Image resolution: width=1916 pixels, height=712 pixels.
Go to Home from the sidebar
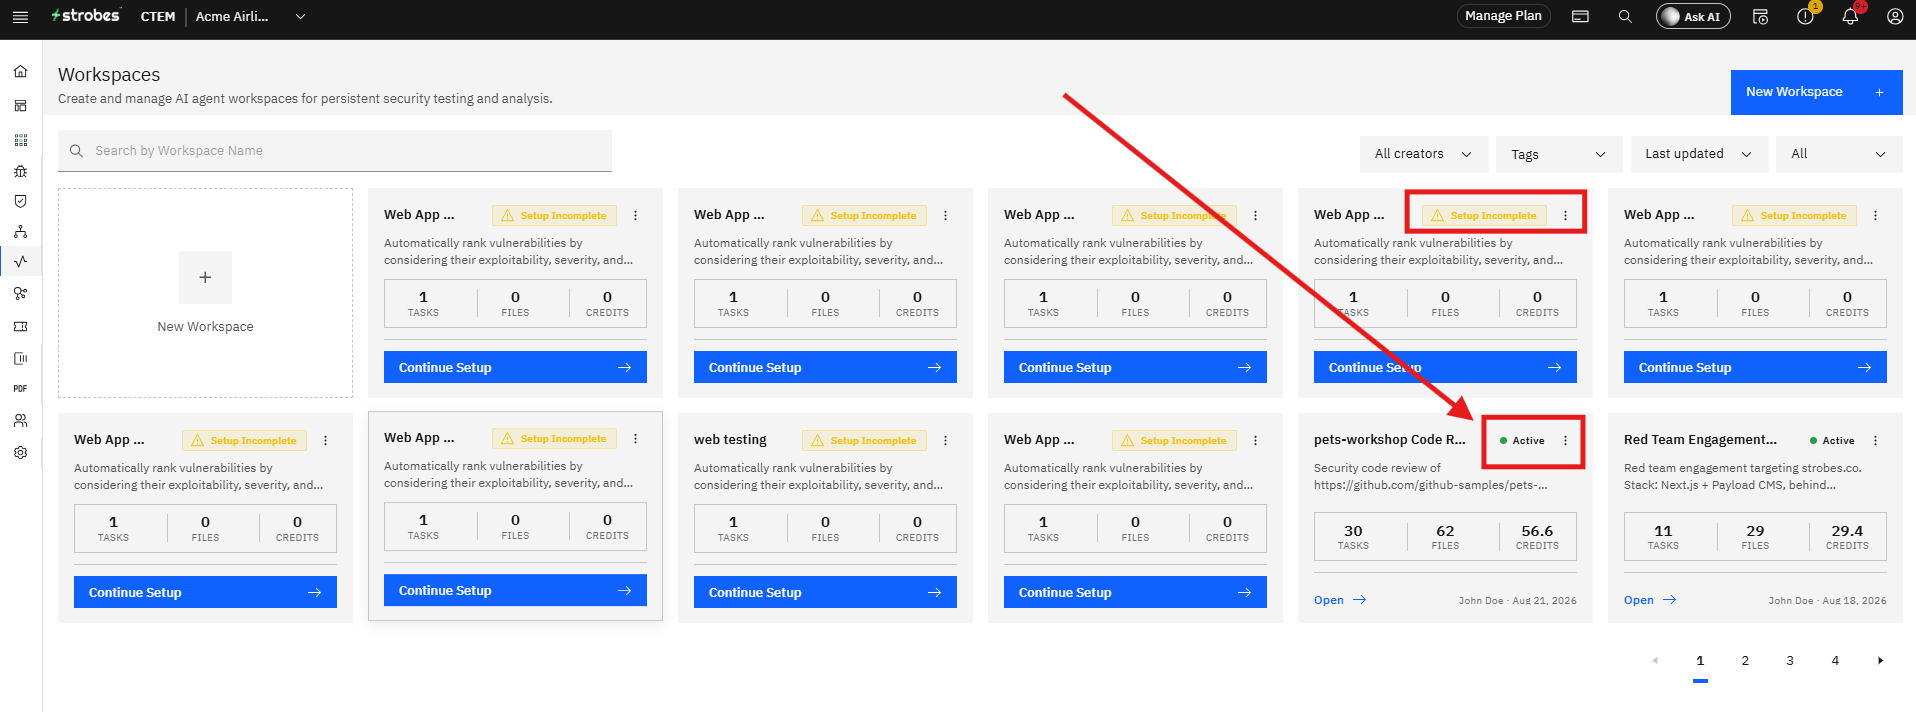20,72
